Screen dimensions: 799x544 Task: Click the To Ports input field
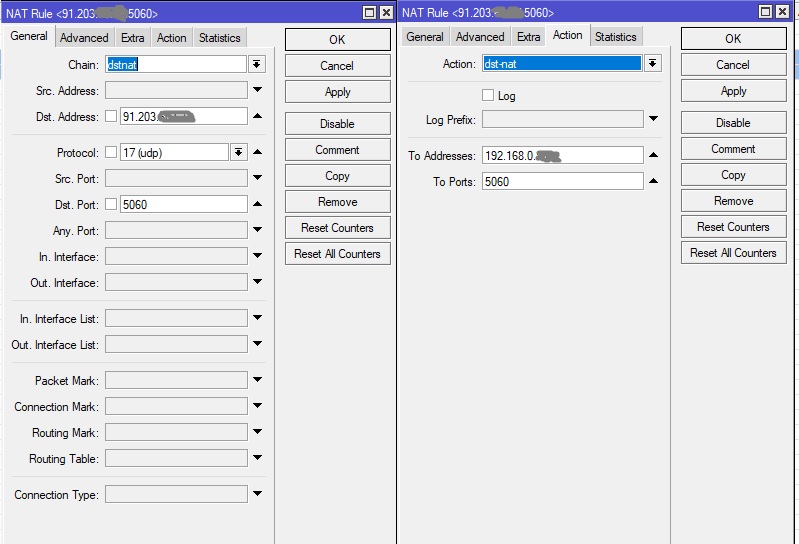click(562, 182)
